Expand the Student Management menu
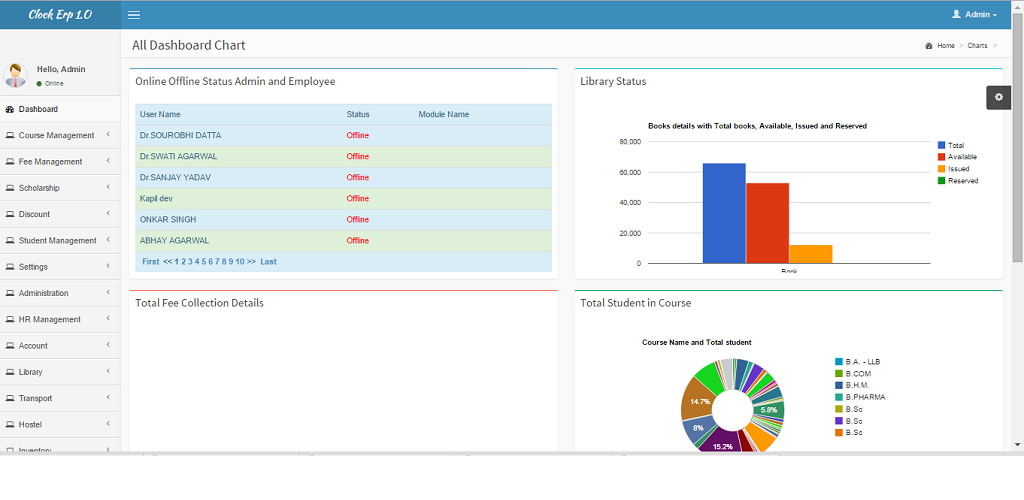 (x=57, y=241)
